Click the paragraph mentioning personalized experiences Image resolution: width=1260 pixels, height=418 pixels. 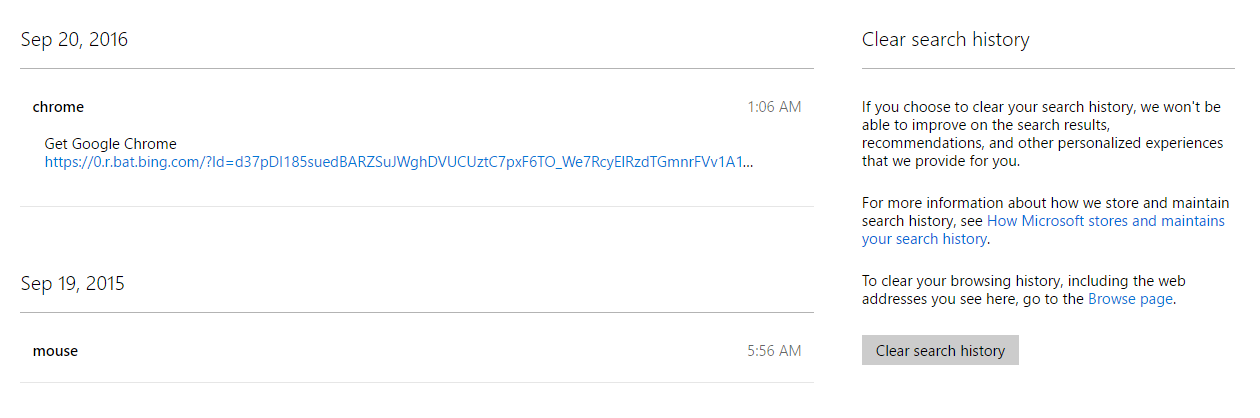1042,133
